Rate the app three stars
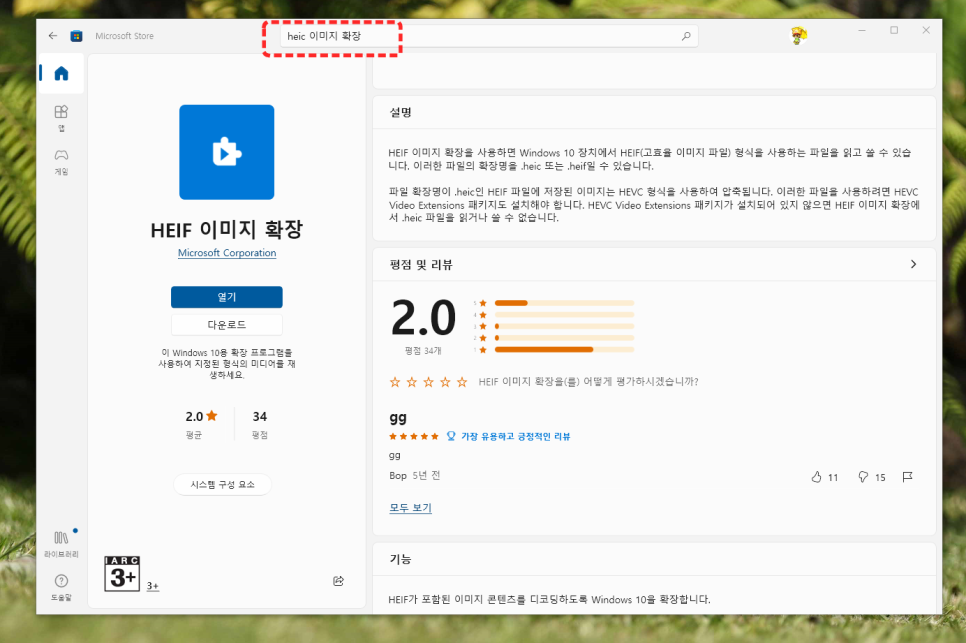The image size is (966, 643). click(428, 382)
